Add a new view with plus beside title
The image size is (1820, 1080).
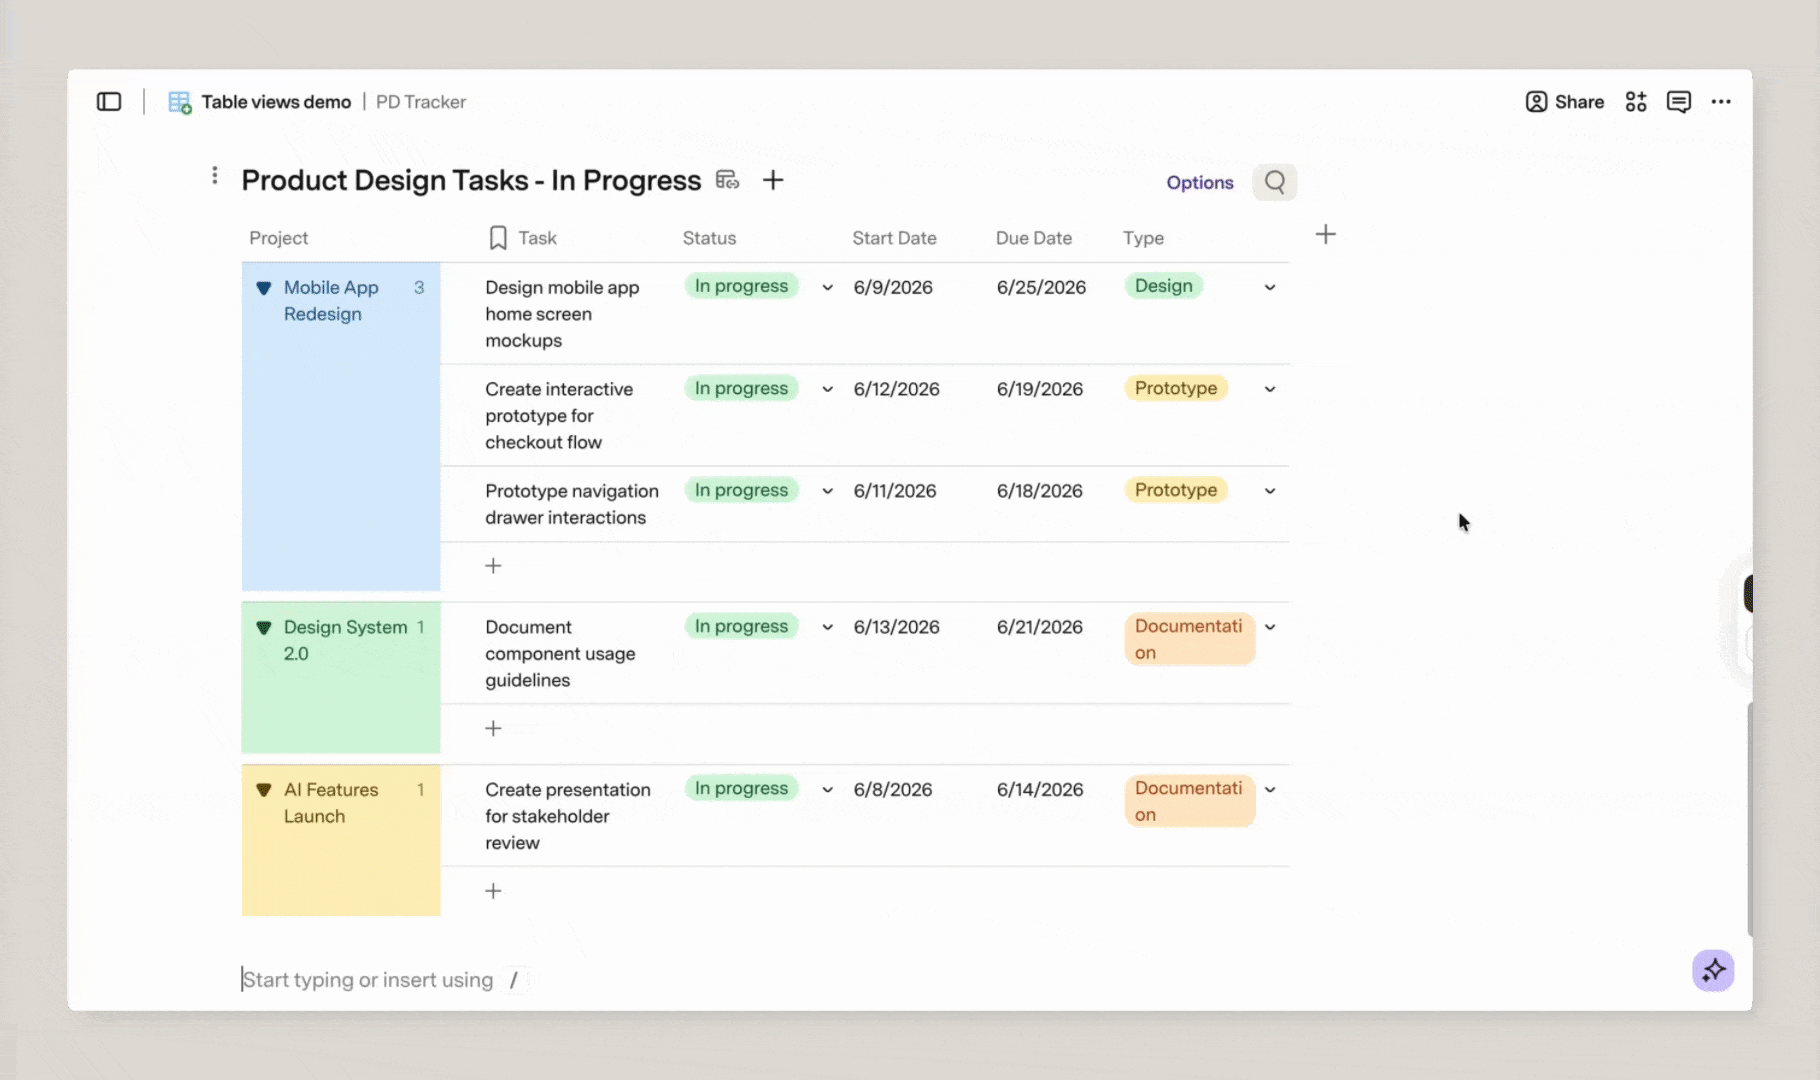(x=773, y=180)
